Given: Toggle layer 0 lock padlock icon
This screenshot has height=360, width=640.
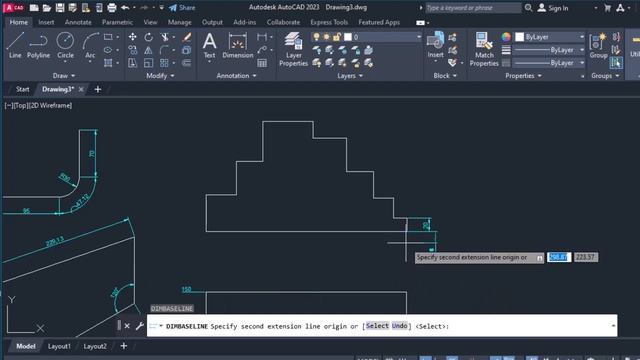Looking at the screenshot, I should [337, 37].
